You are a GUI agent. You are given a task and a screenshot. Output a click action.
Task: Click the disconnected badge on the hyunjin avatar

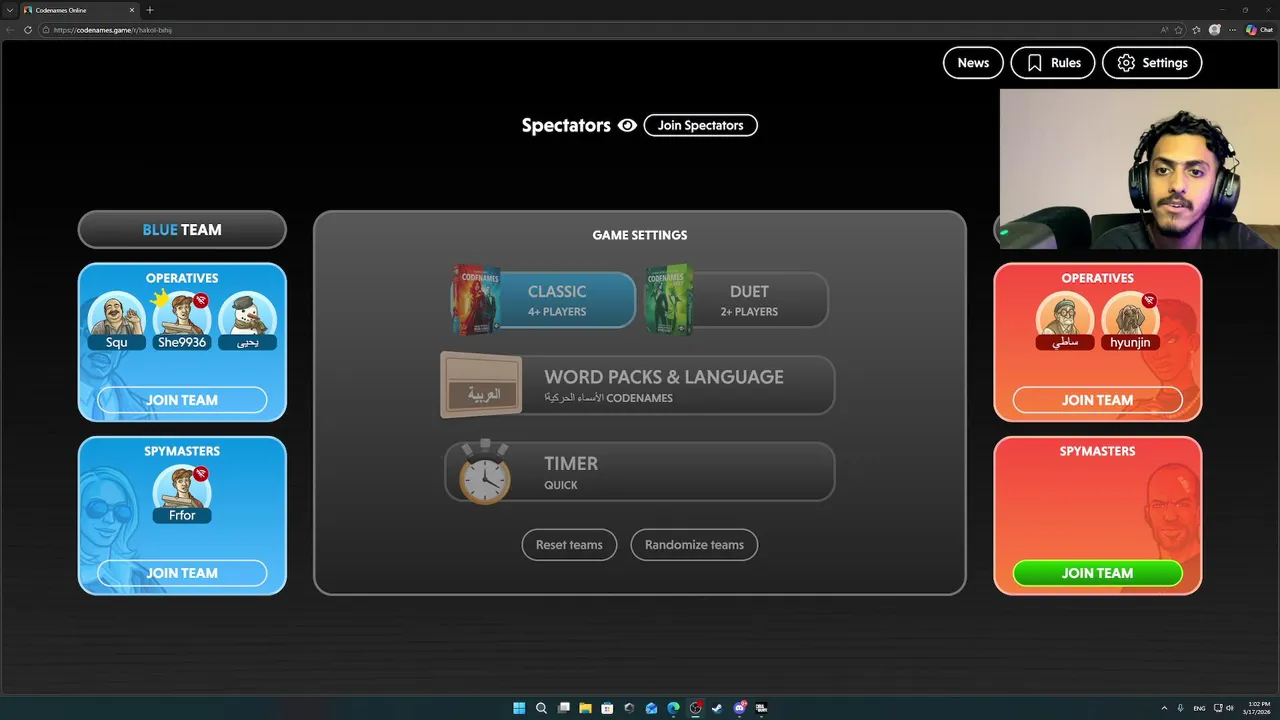(x=1149, y=300)
